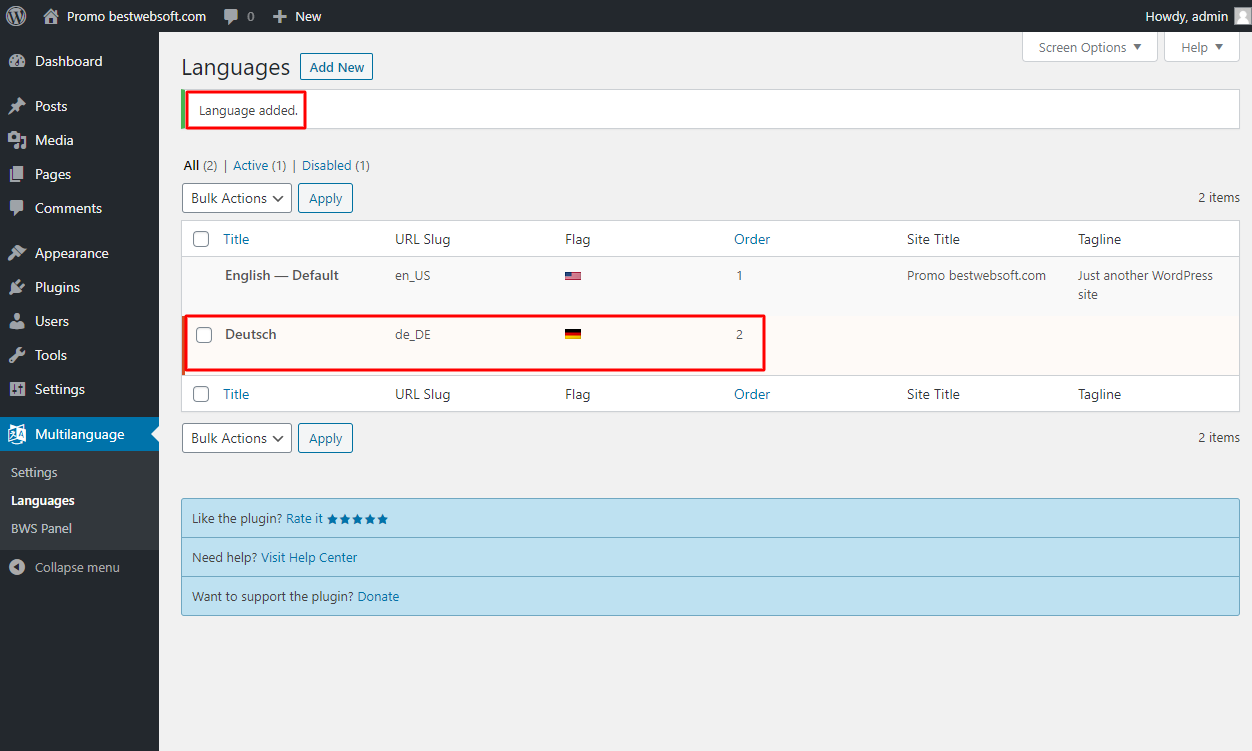
Task: Click the Pages icon in sidebar
Action: [x=17, y=174]
